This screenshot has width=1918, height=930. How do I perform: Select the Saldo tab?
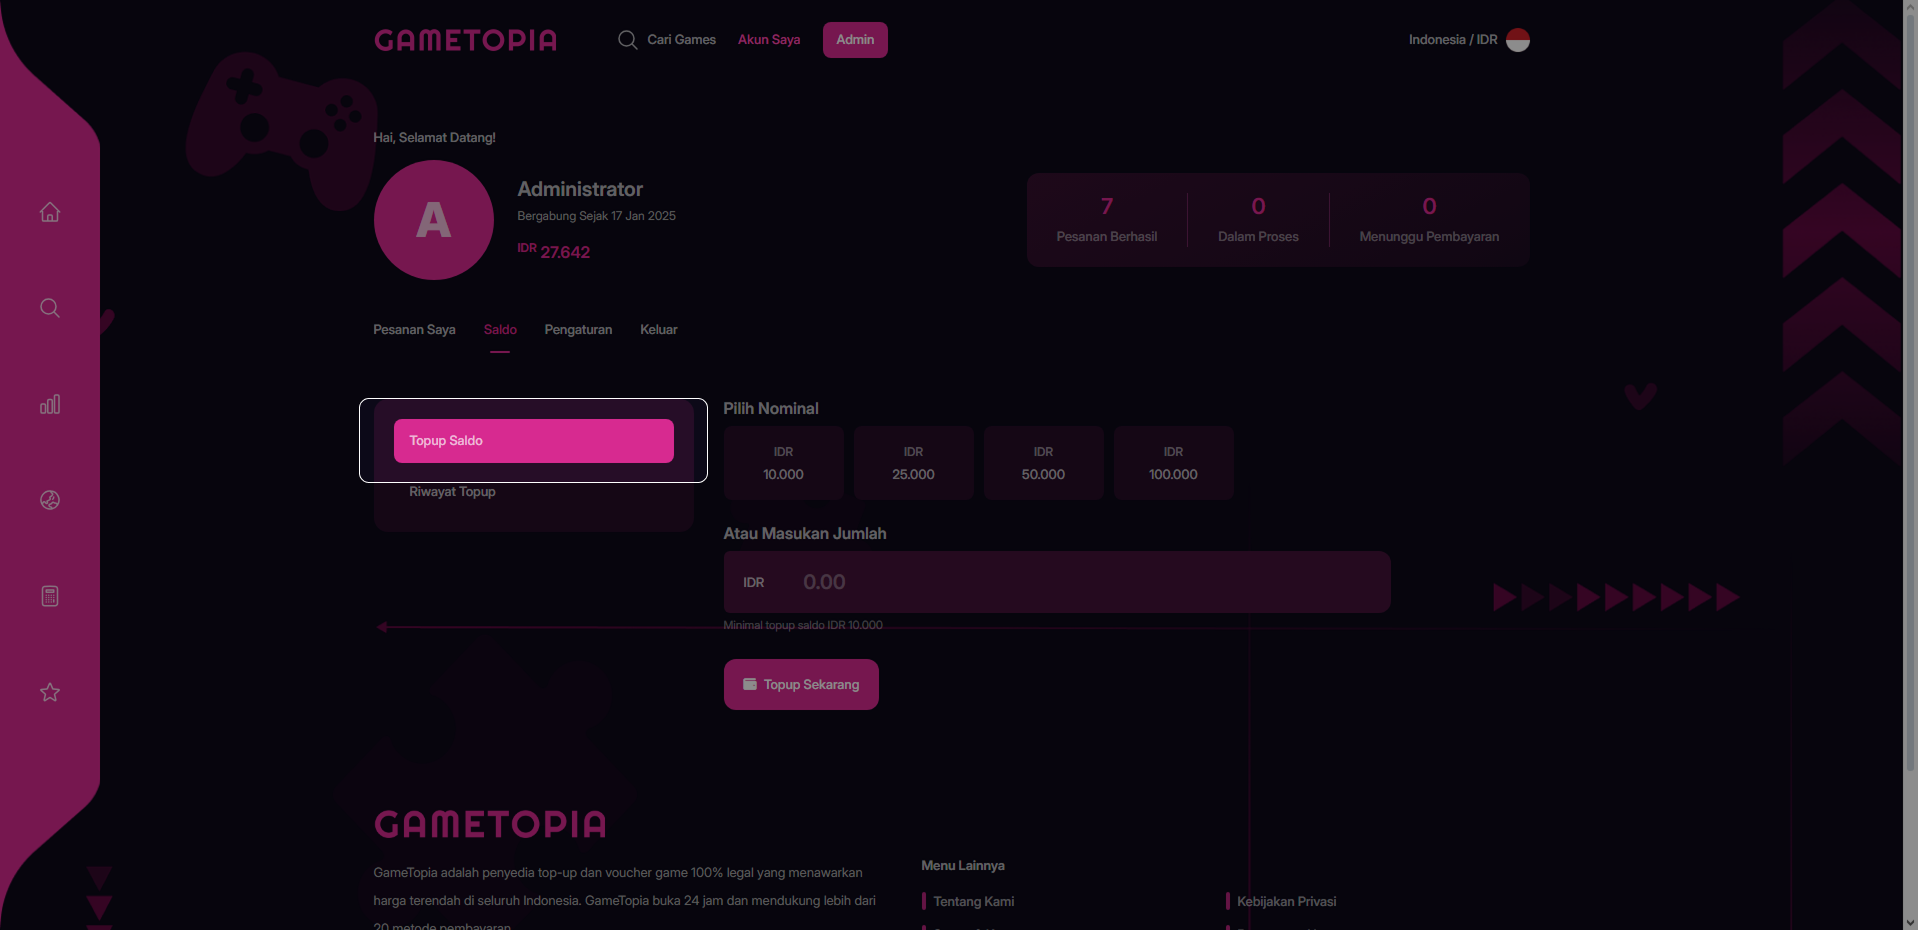click(500, 330)
